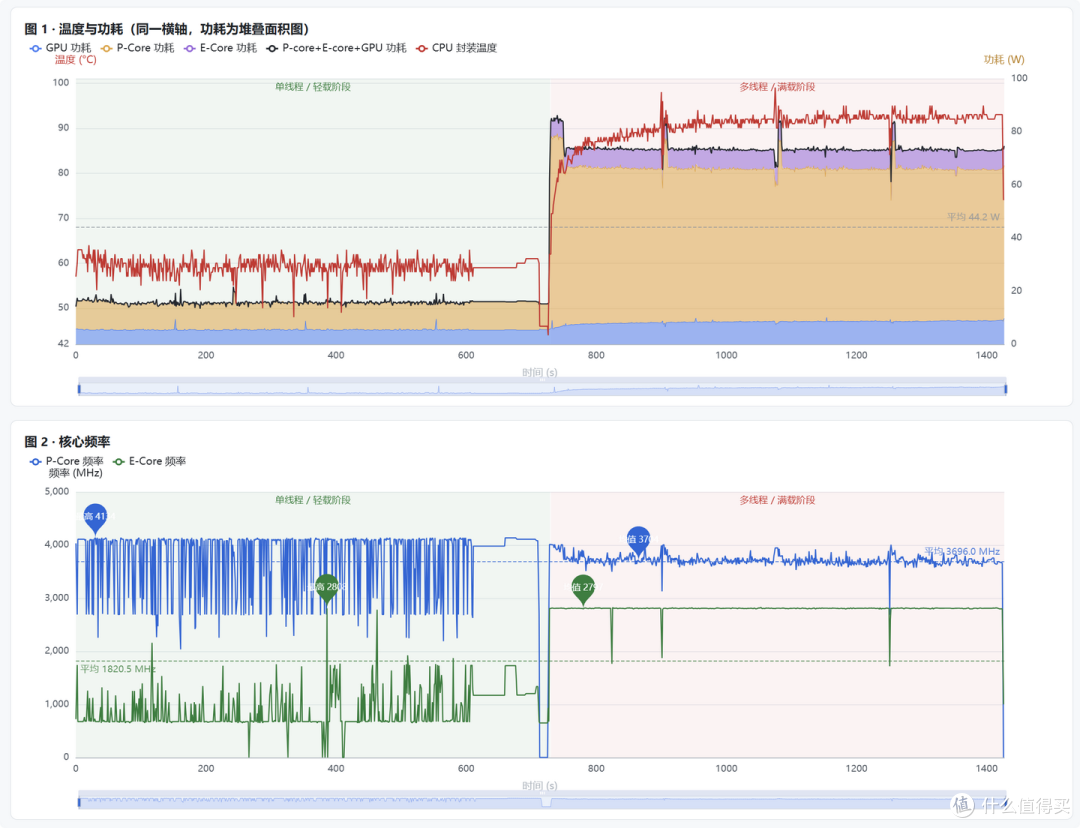Toggle the GPU 功耗 legend series
1080x828 pixels.
tap(61, 48)
